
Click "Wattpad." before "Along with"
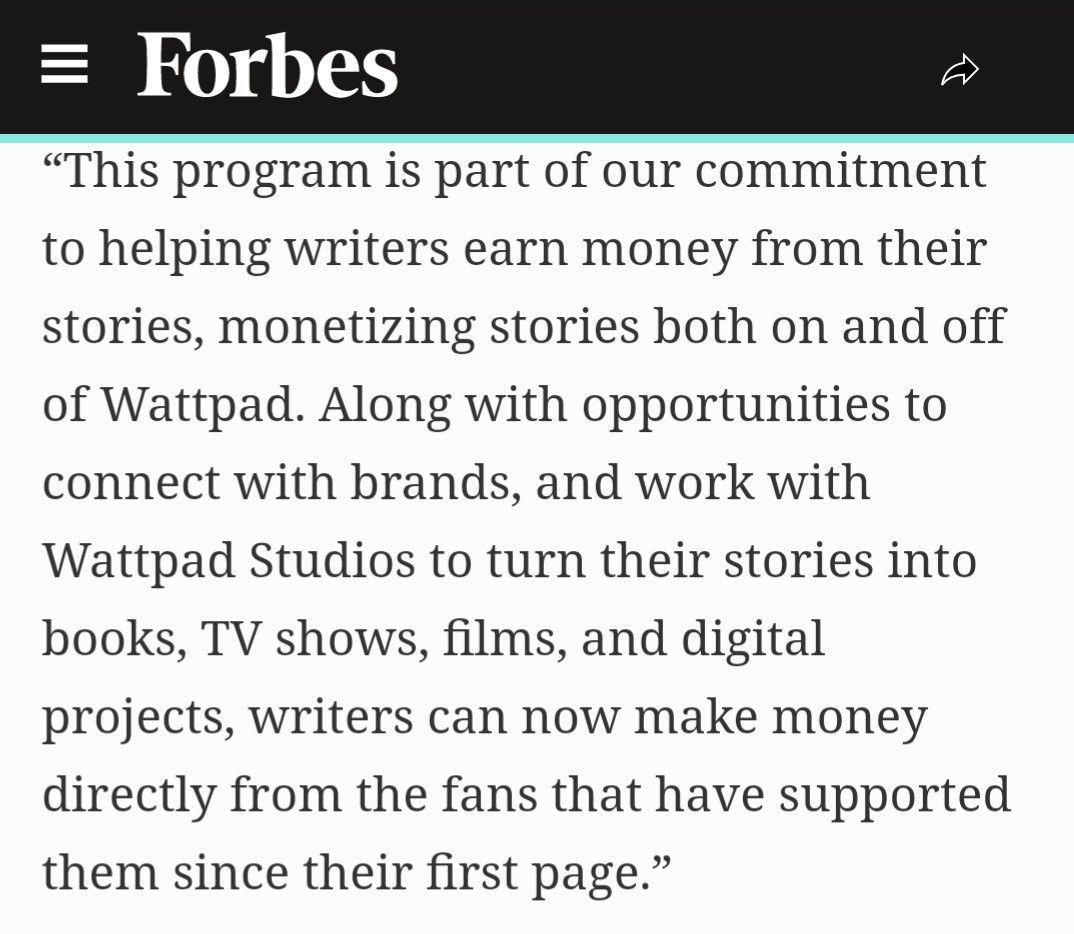pos(203,405)
